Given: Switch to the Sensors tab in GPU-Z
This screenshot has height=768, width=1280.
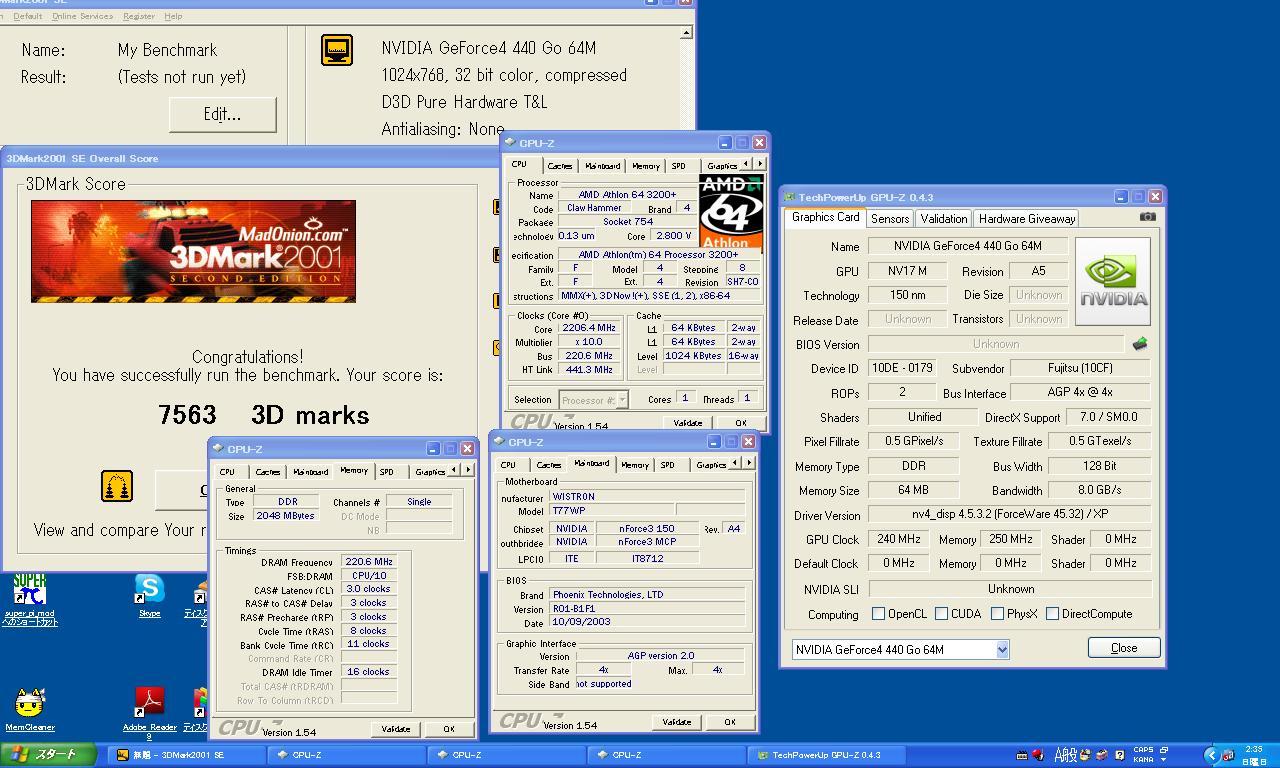Looking at the screenshot, I should pos(889,218).
